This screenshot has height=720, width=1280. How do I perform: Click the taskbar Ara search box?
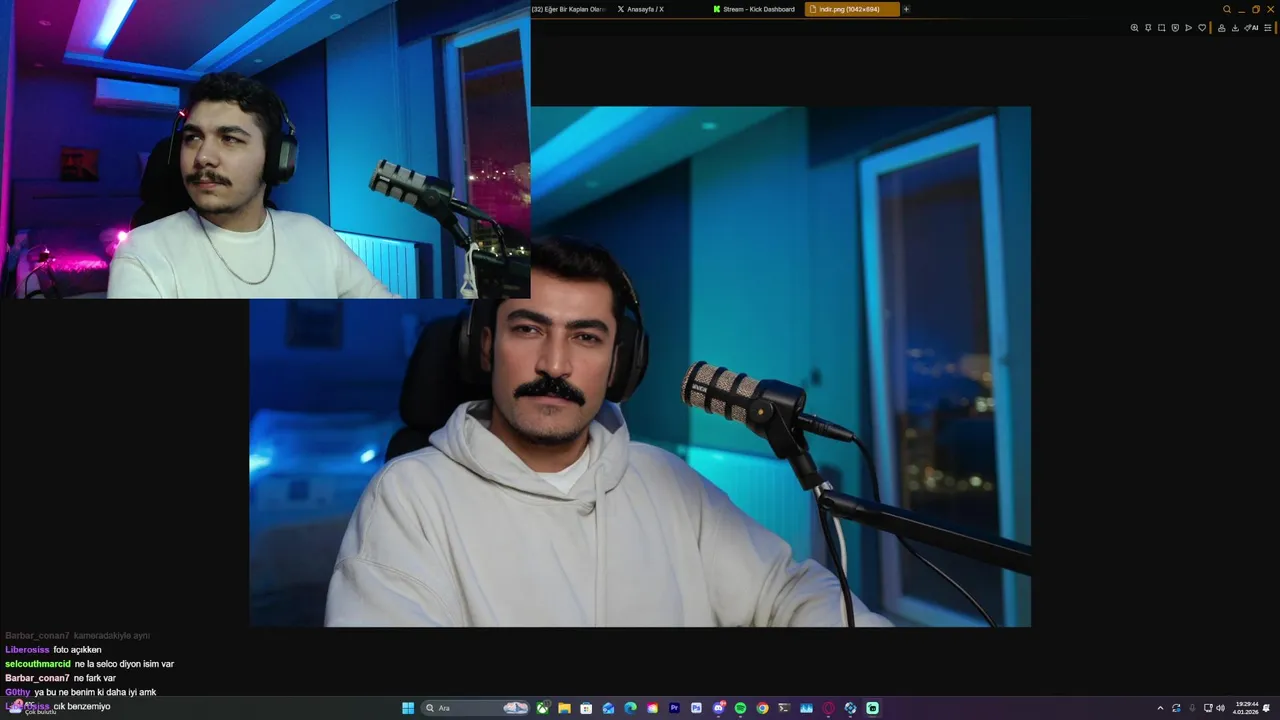point(475,708)
